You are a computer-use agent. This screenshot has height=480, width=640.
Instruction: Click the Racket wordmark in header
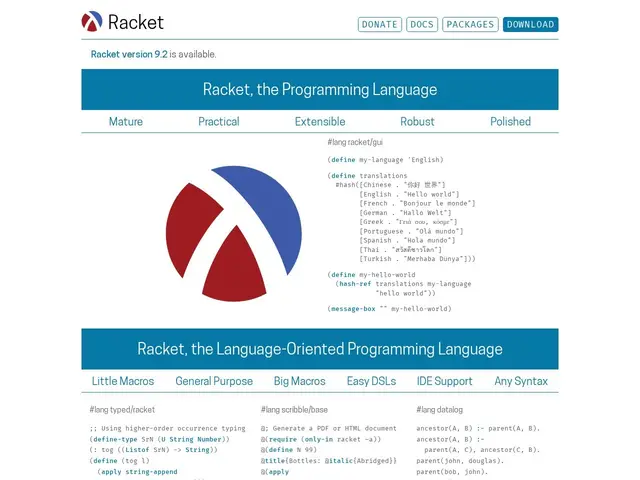(x=136, y=22)
